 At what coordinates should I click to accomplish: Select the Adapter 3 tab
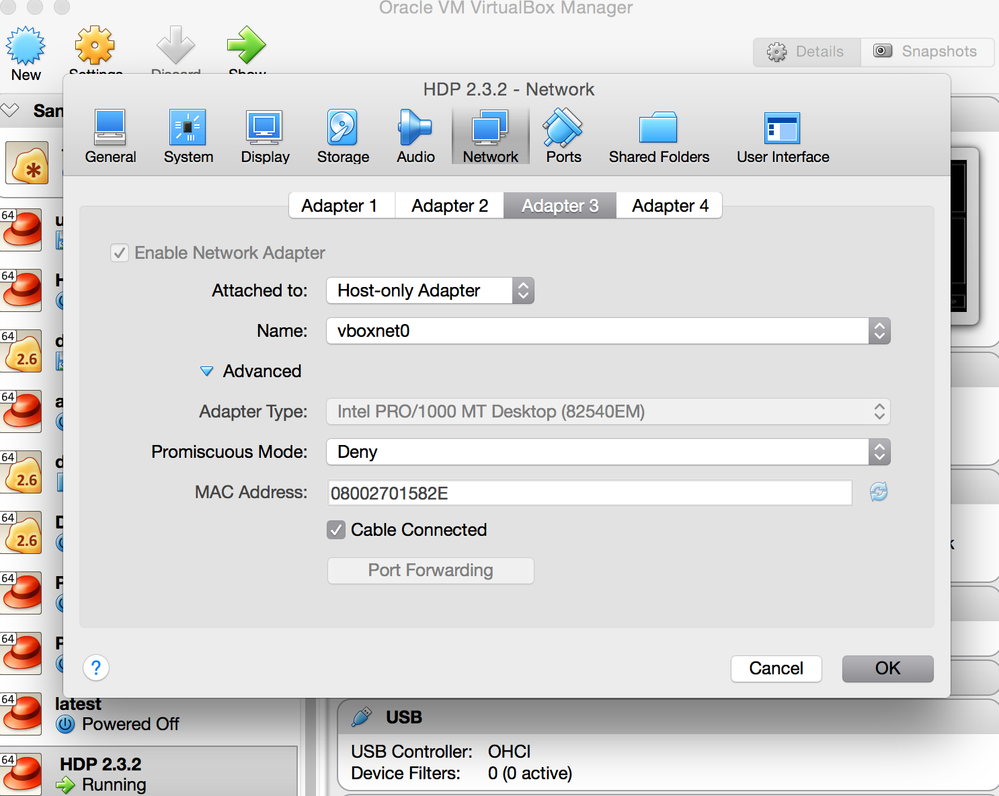(560, 205)
